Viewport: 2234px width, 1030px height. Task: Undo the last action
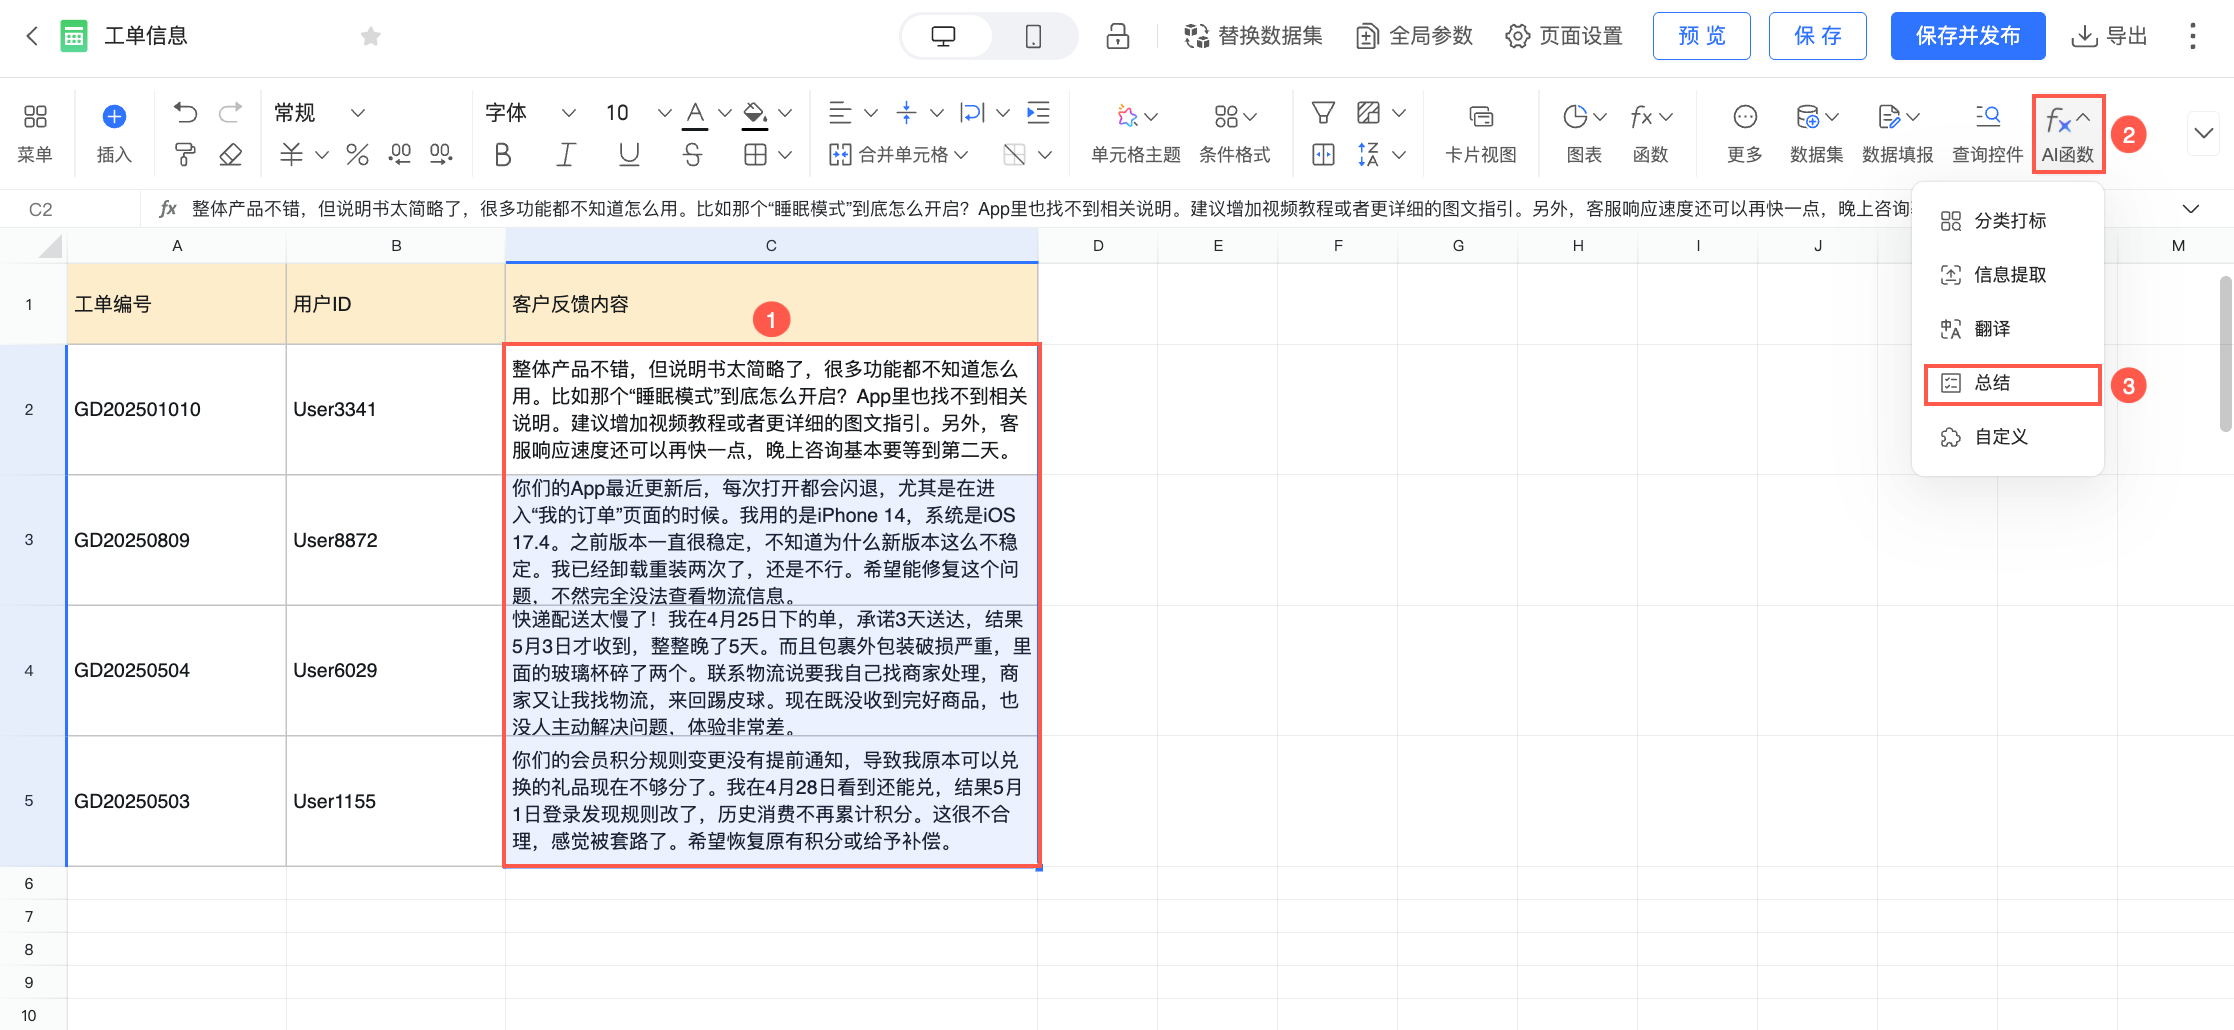coord(185,113)
